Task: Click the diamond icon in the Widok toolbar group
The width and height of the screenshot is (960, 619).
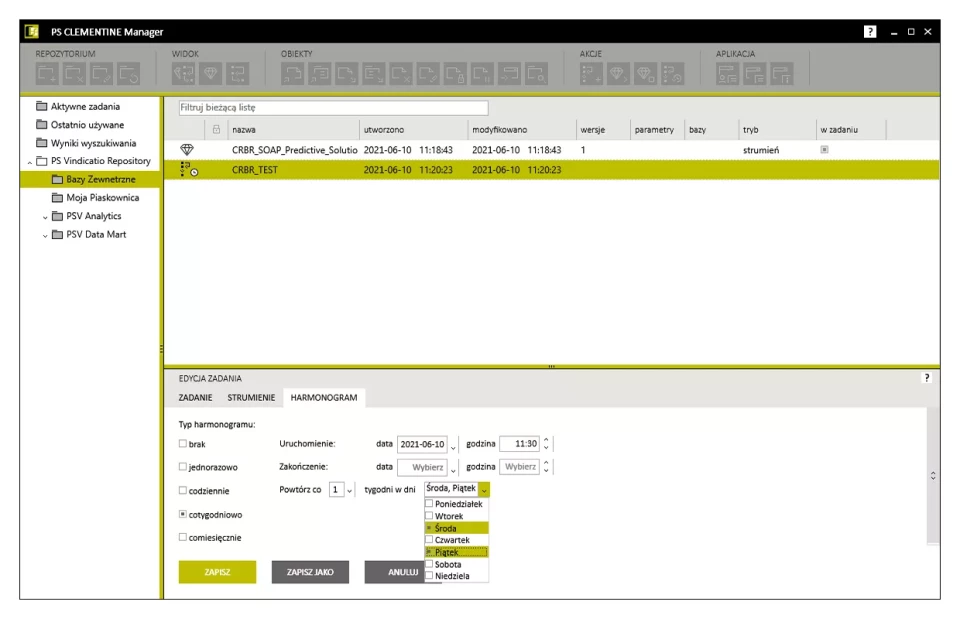Action: pyautogui.click(x=210, y=72)
